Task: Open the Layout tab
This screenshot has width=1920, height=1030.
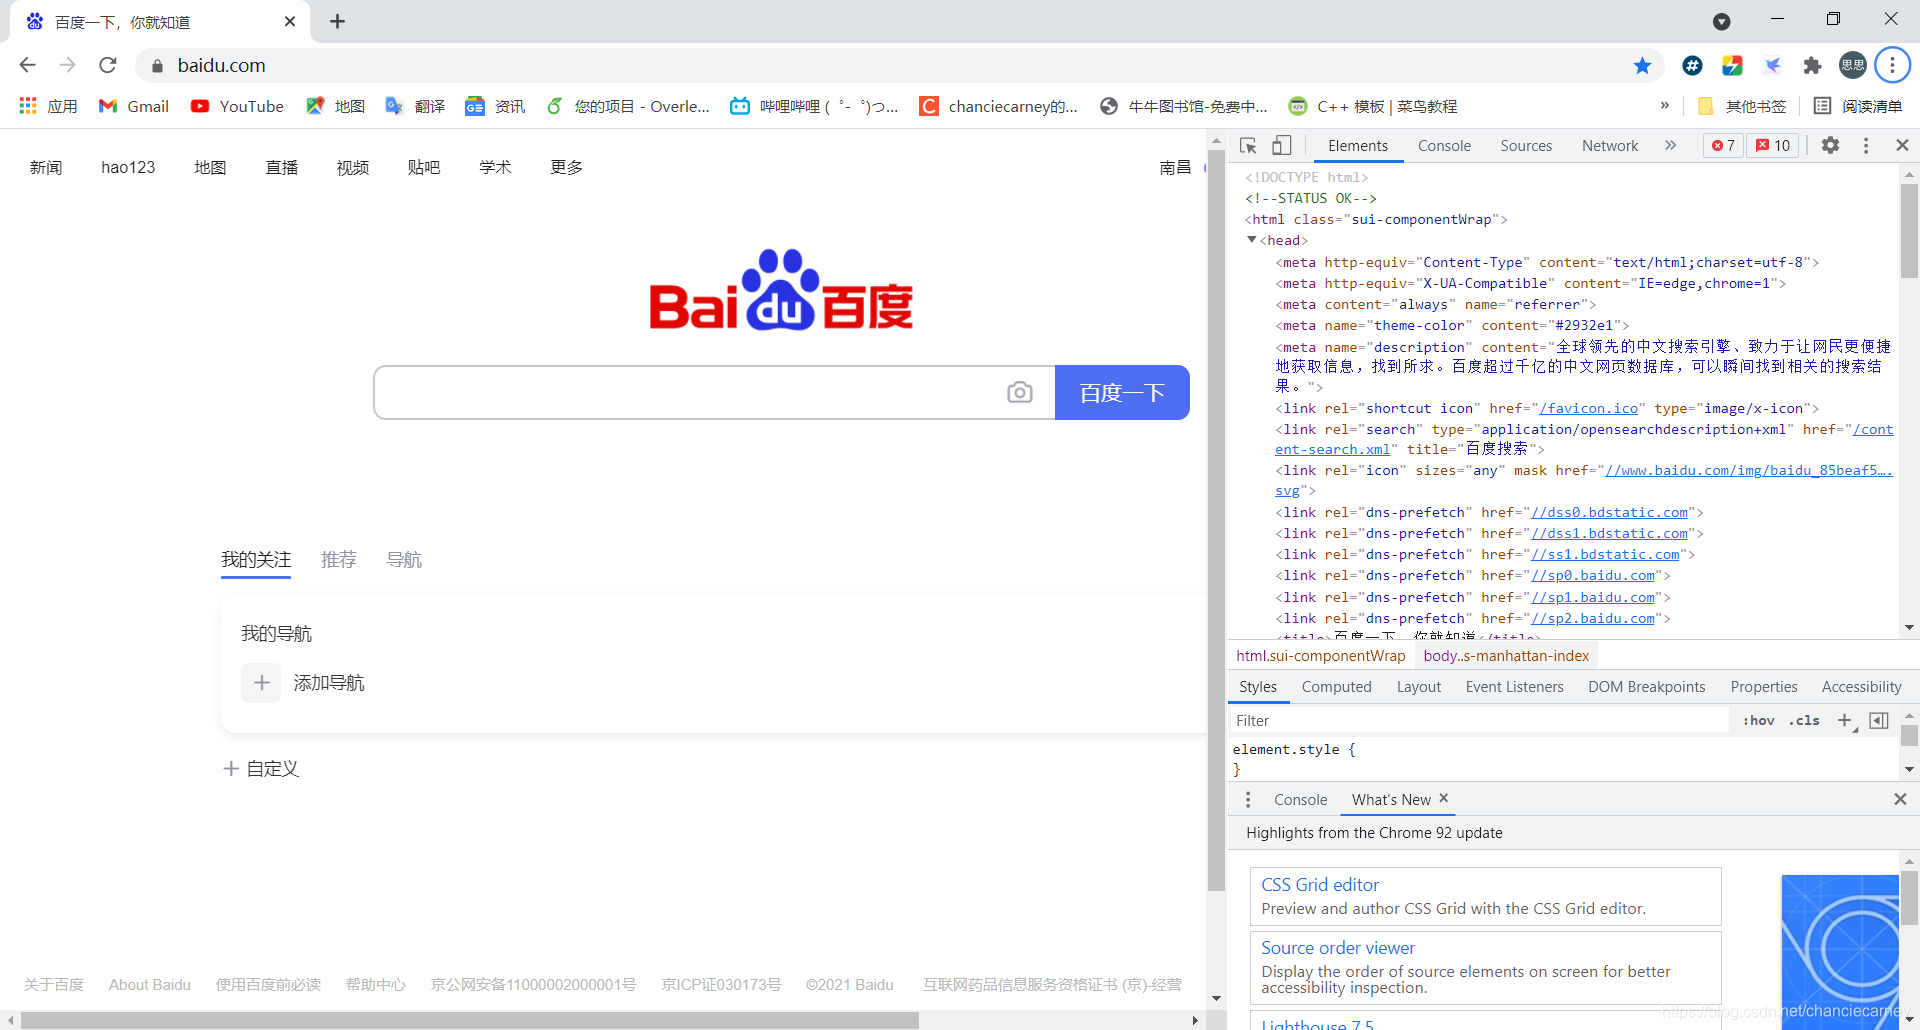Action: pos(1418,687)
